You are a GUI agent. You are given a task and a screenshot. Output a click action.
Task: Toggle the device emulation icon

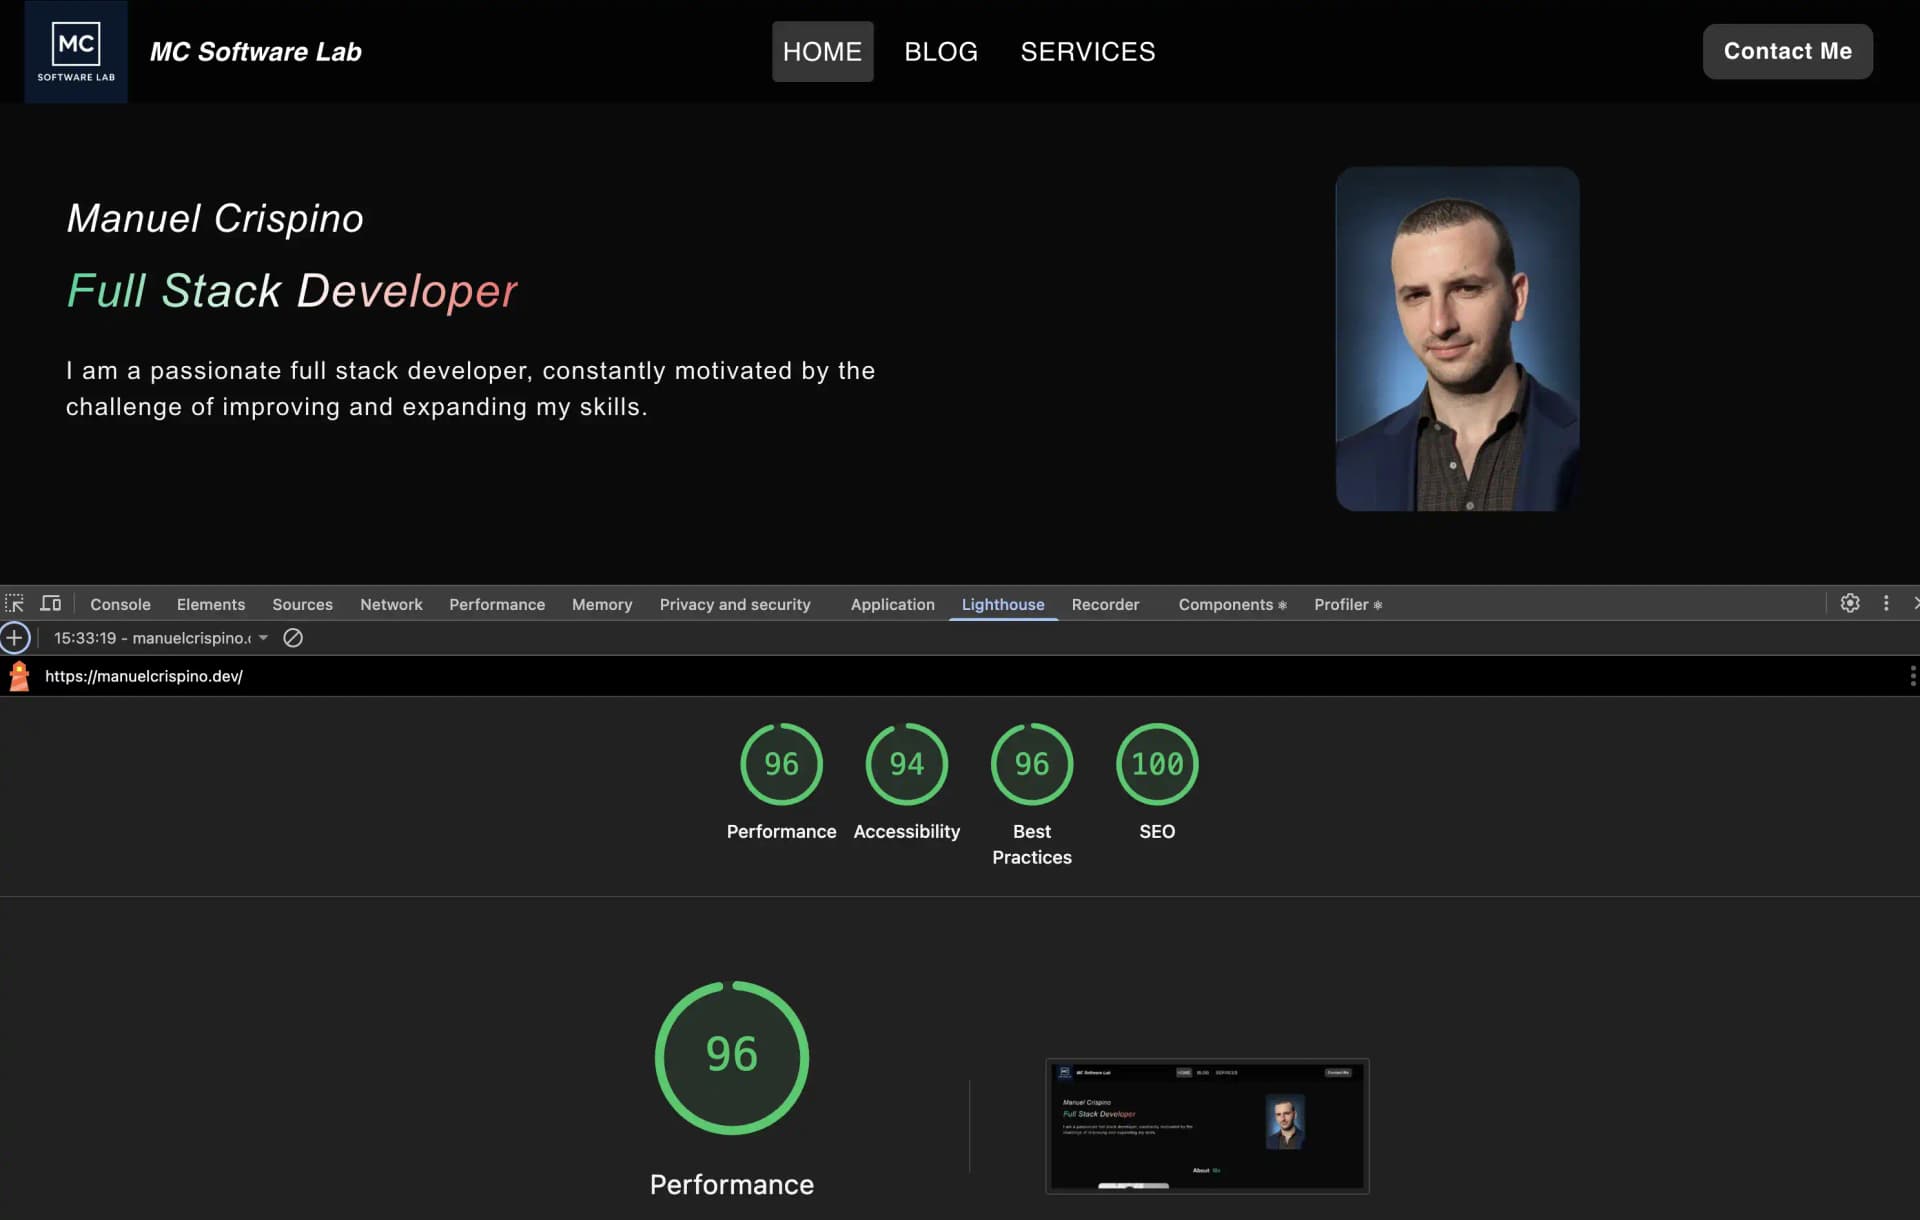[50, 603]
